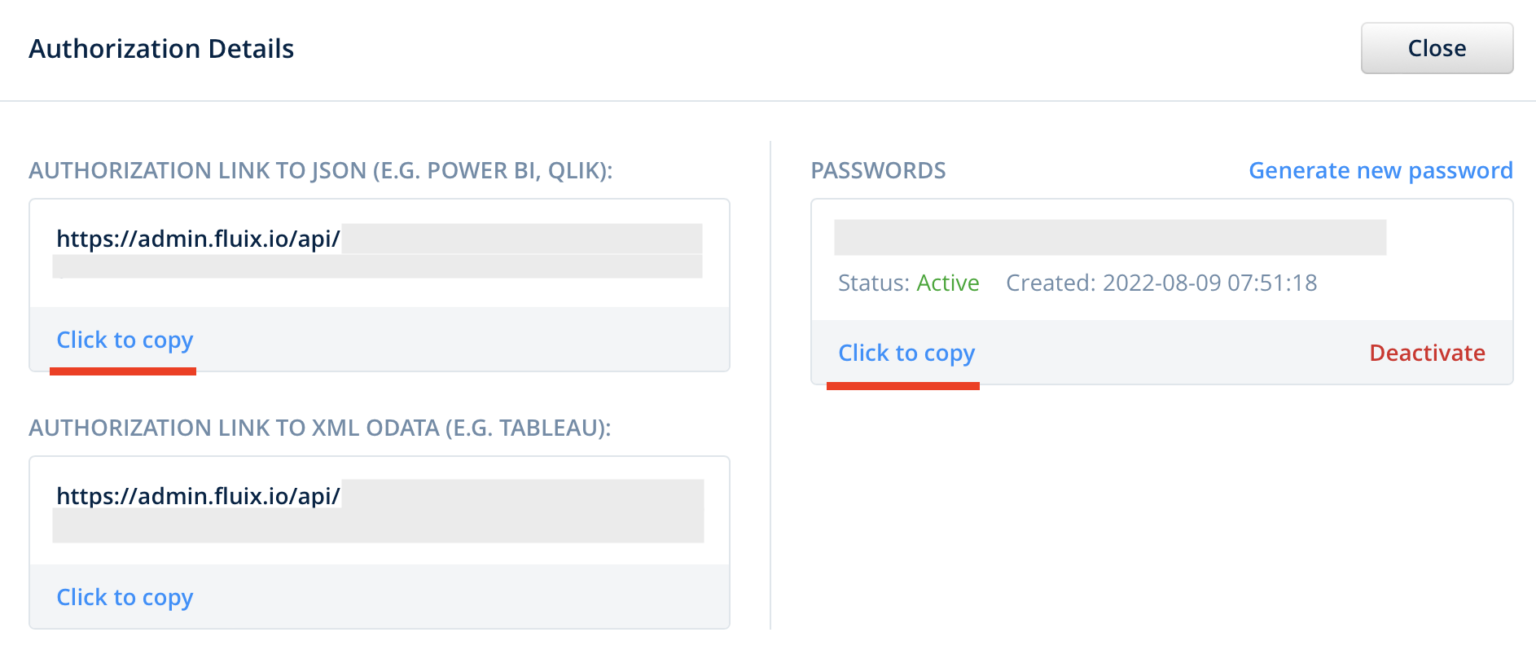Click the Generate new password link

click(x=1380, y=170)
